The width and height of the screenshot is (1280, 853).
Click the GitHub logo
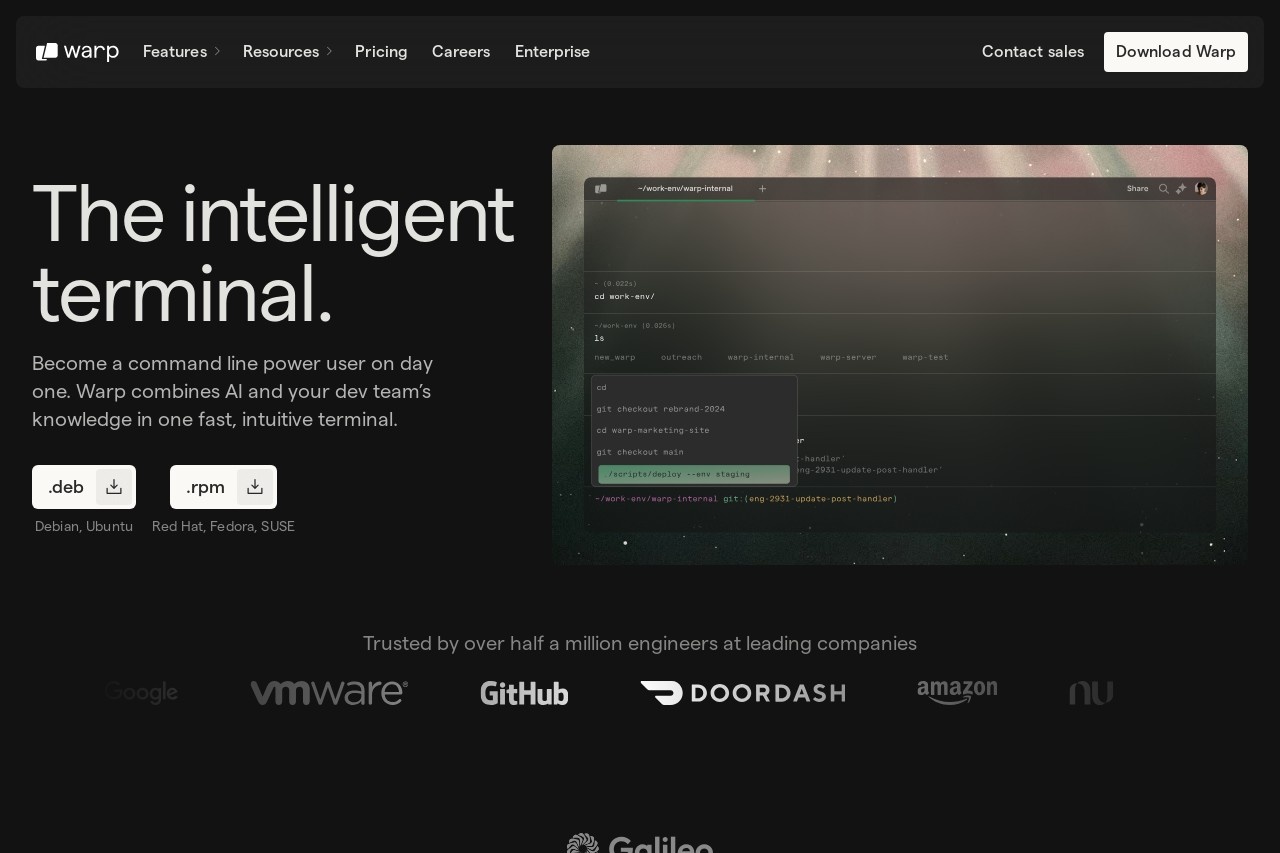524,693
